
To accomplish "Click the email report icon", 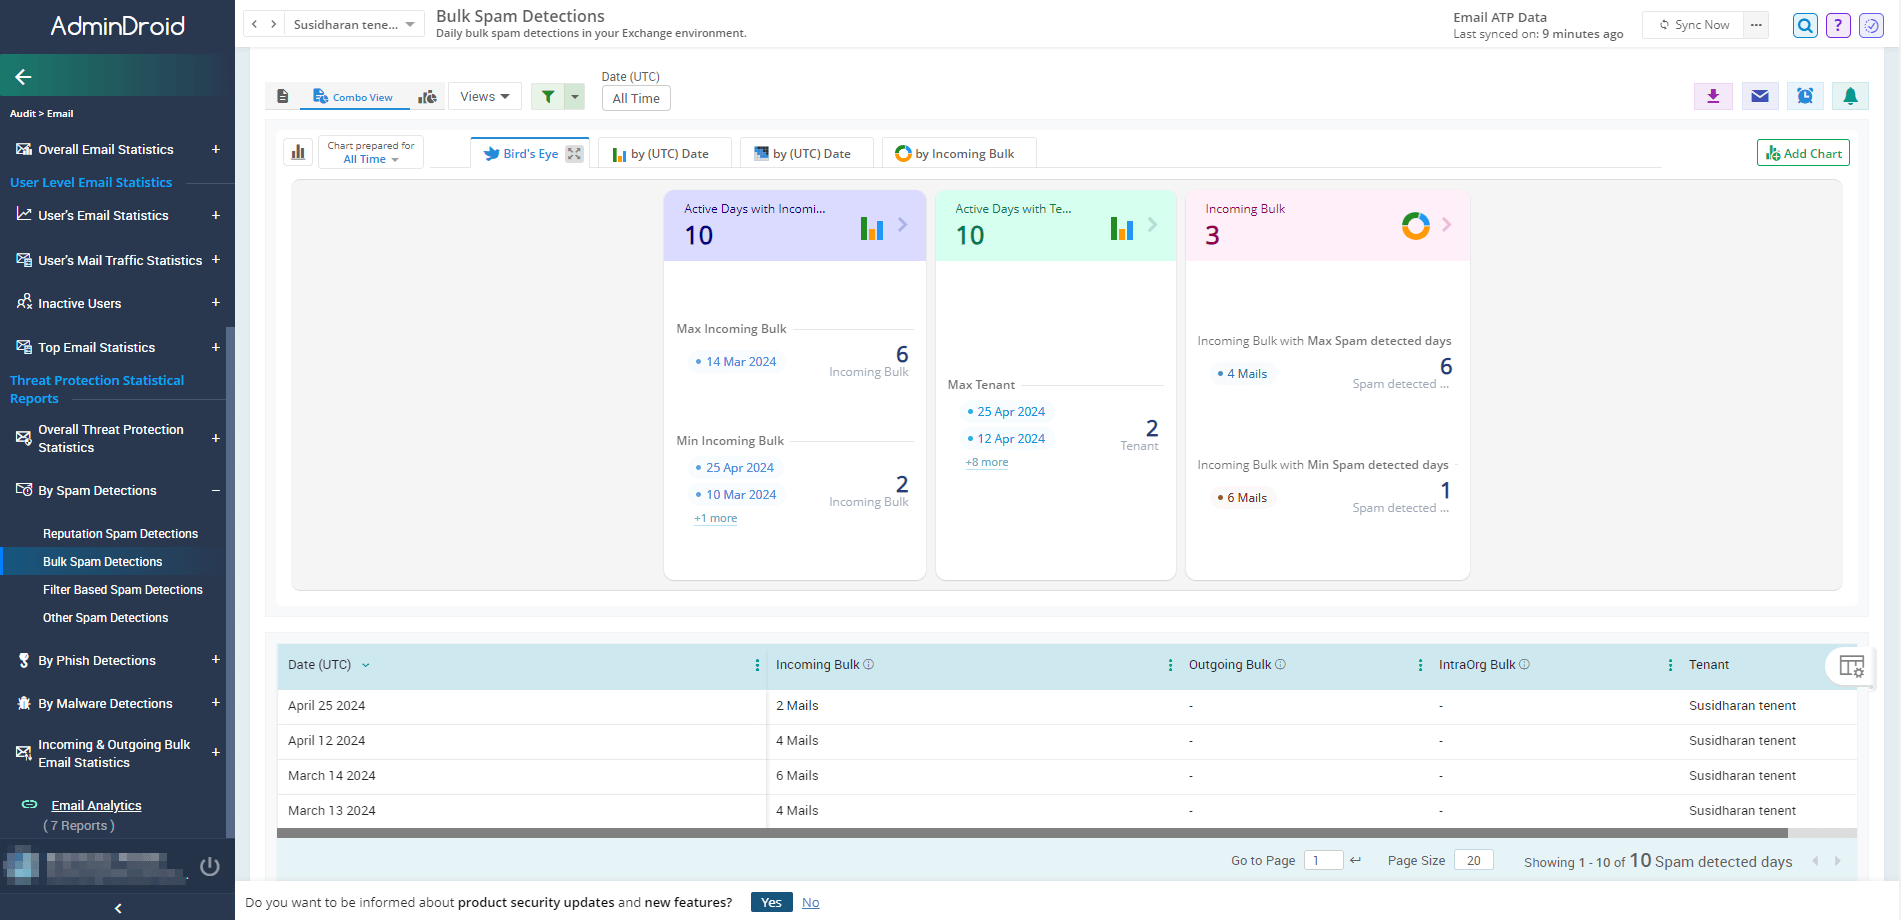I will click(1759, 96).
